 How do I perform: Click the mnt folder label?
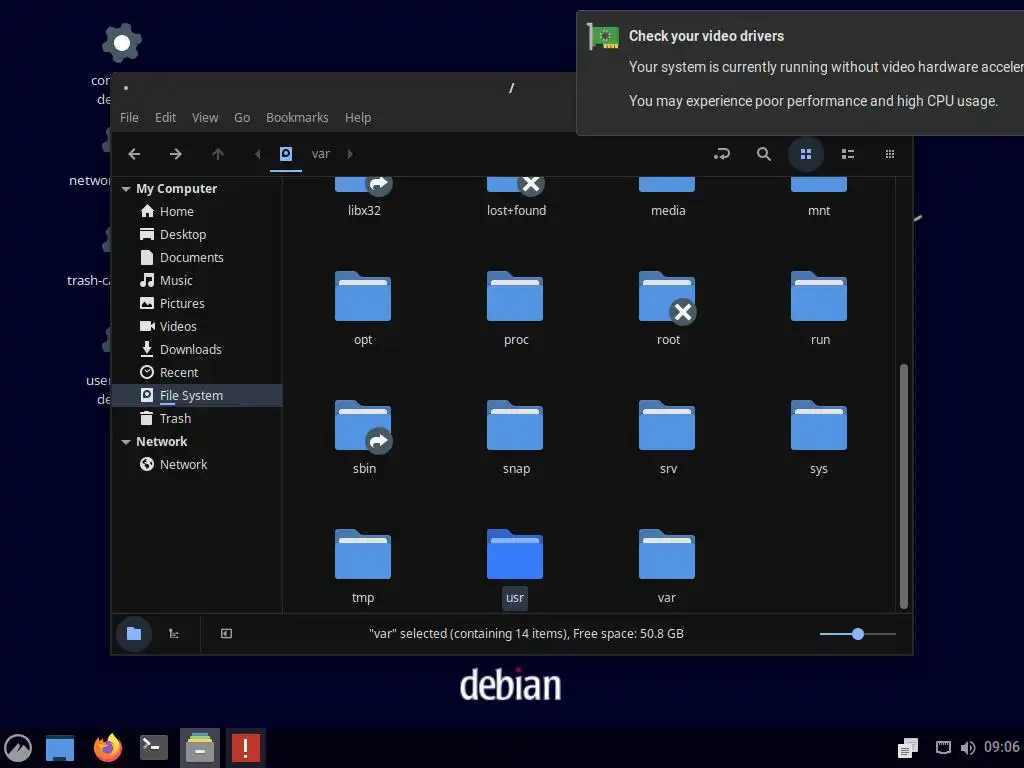[x=819, y=211]
